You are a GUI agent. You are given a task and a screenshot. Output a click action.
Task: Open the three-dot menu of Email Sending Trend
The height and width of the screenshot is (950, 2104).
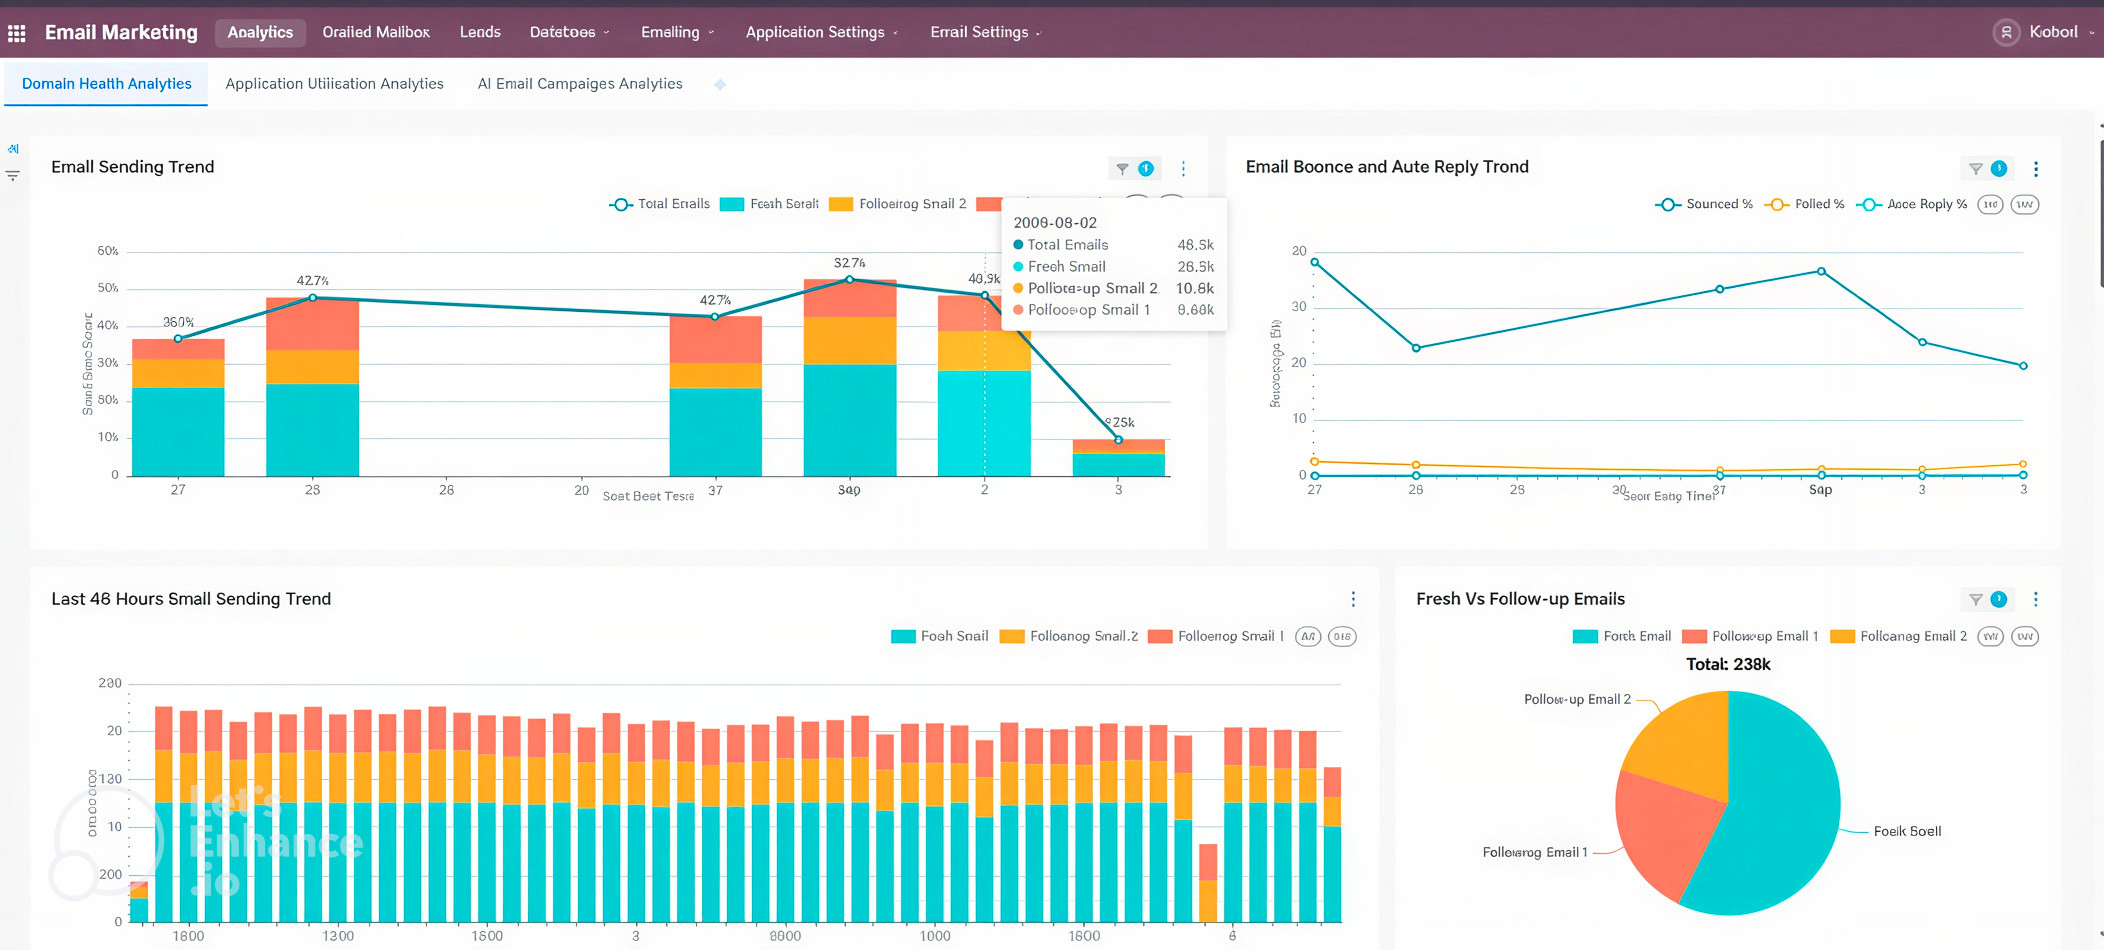tap(1183, 169)
